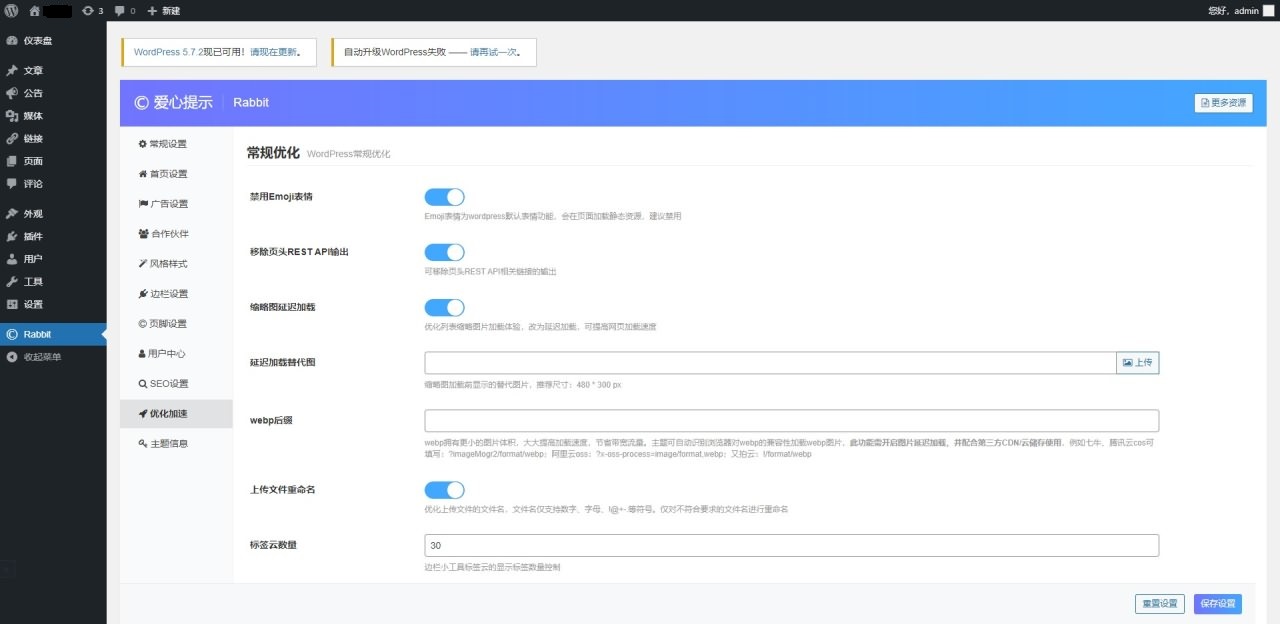Viewport: 1280px width, 624px height.
Task: Open 用户 users menu
Action: pyautogui.click(x=53, y=259)
